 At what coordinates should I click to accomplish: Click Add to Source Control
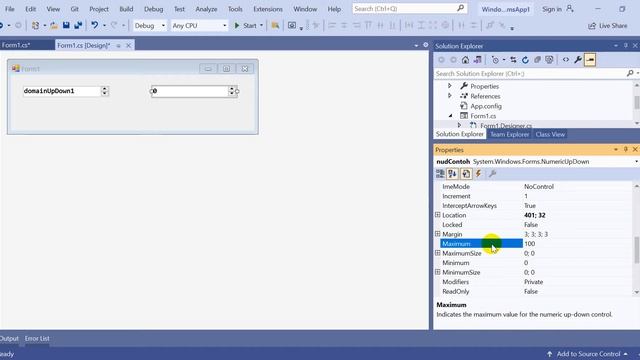coord(588,354)
